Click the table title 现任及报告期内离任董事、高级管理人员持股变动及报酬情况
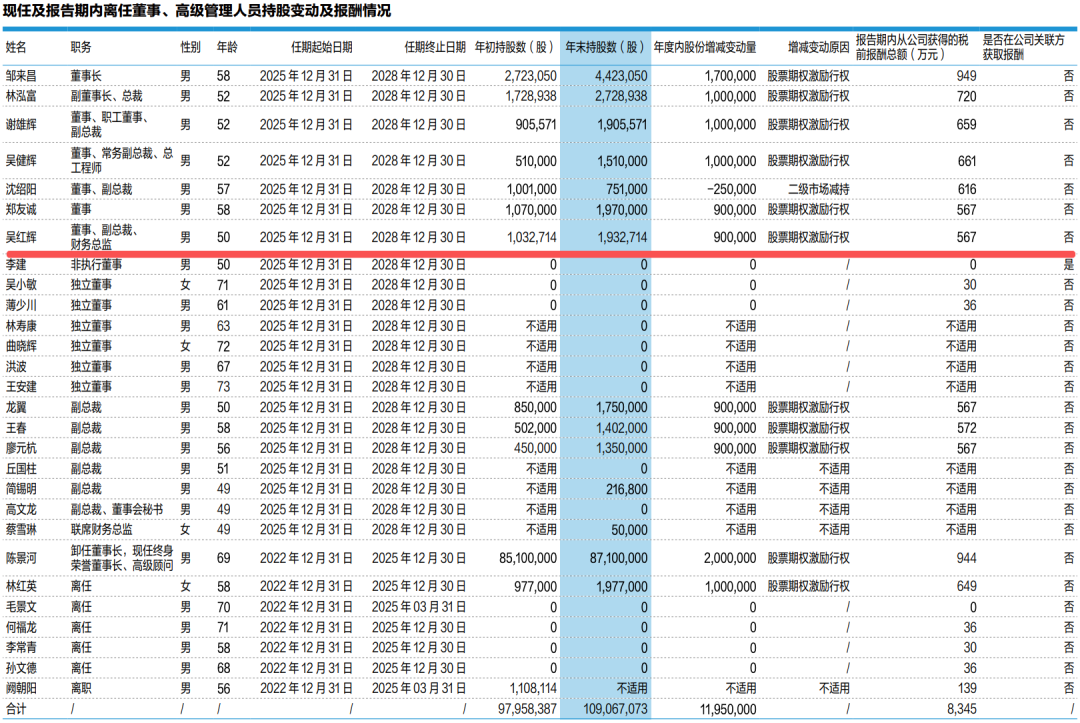Image resolution: width=1080 pixels, height=723 pixels. coord(197,11)
